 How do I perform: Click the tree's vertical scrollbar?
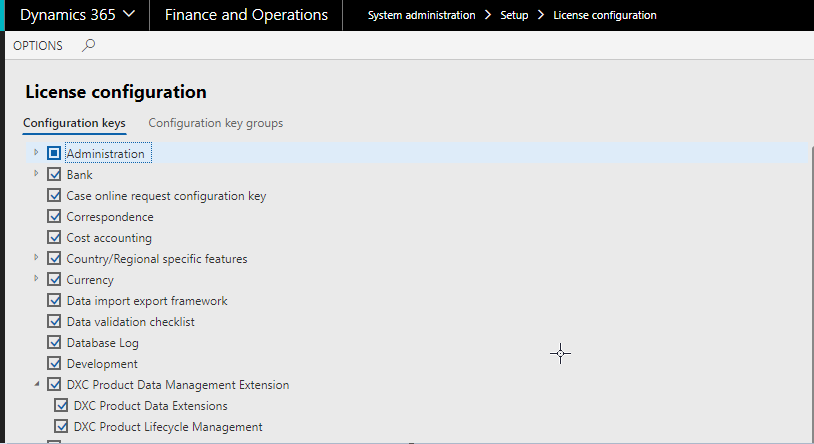coord(812,293)
